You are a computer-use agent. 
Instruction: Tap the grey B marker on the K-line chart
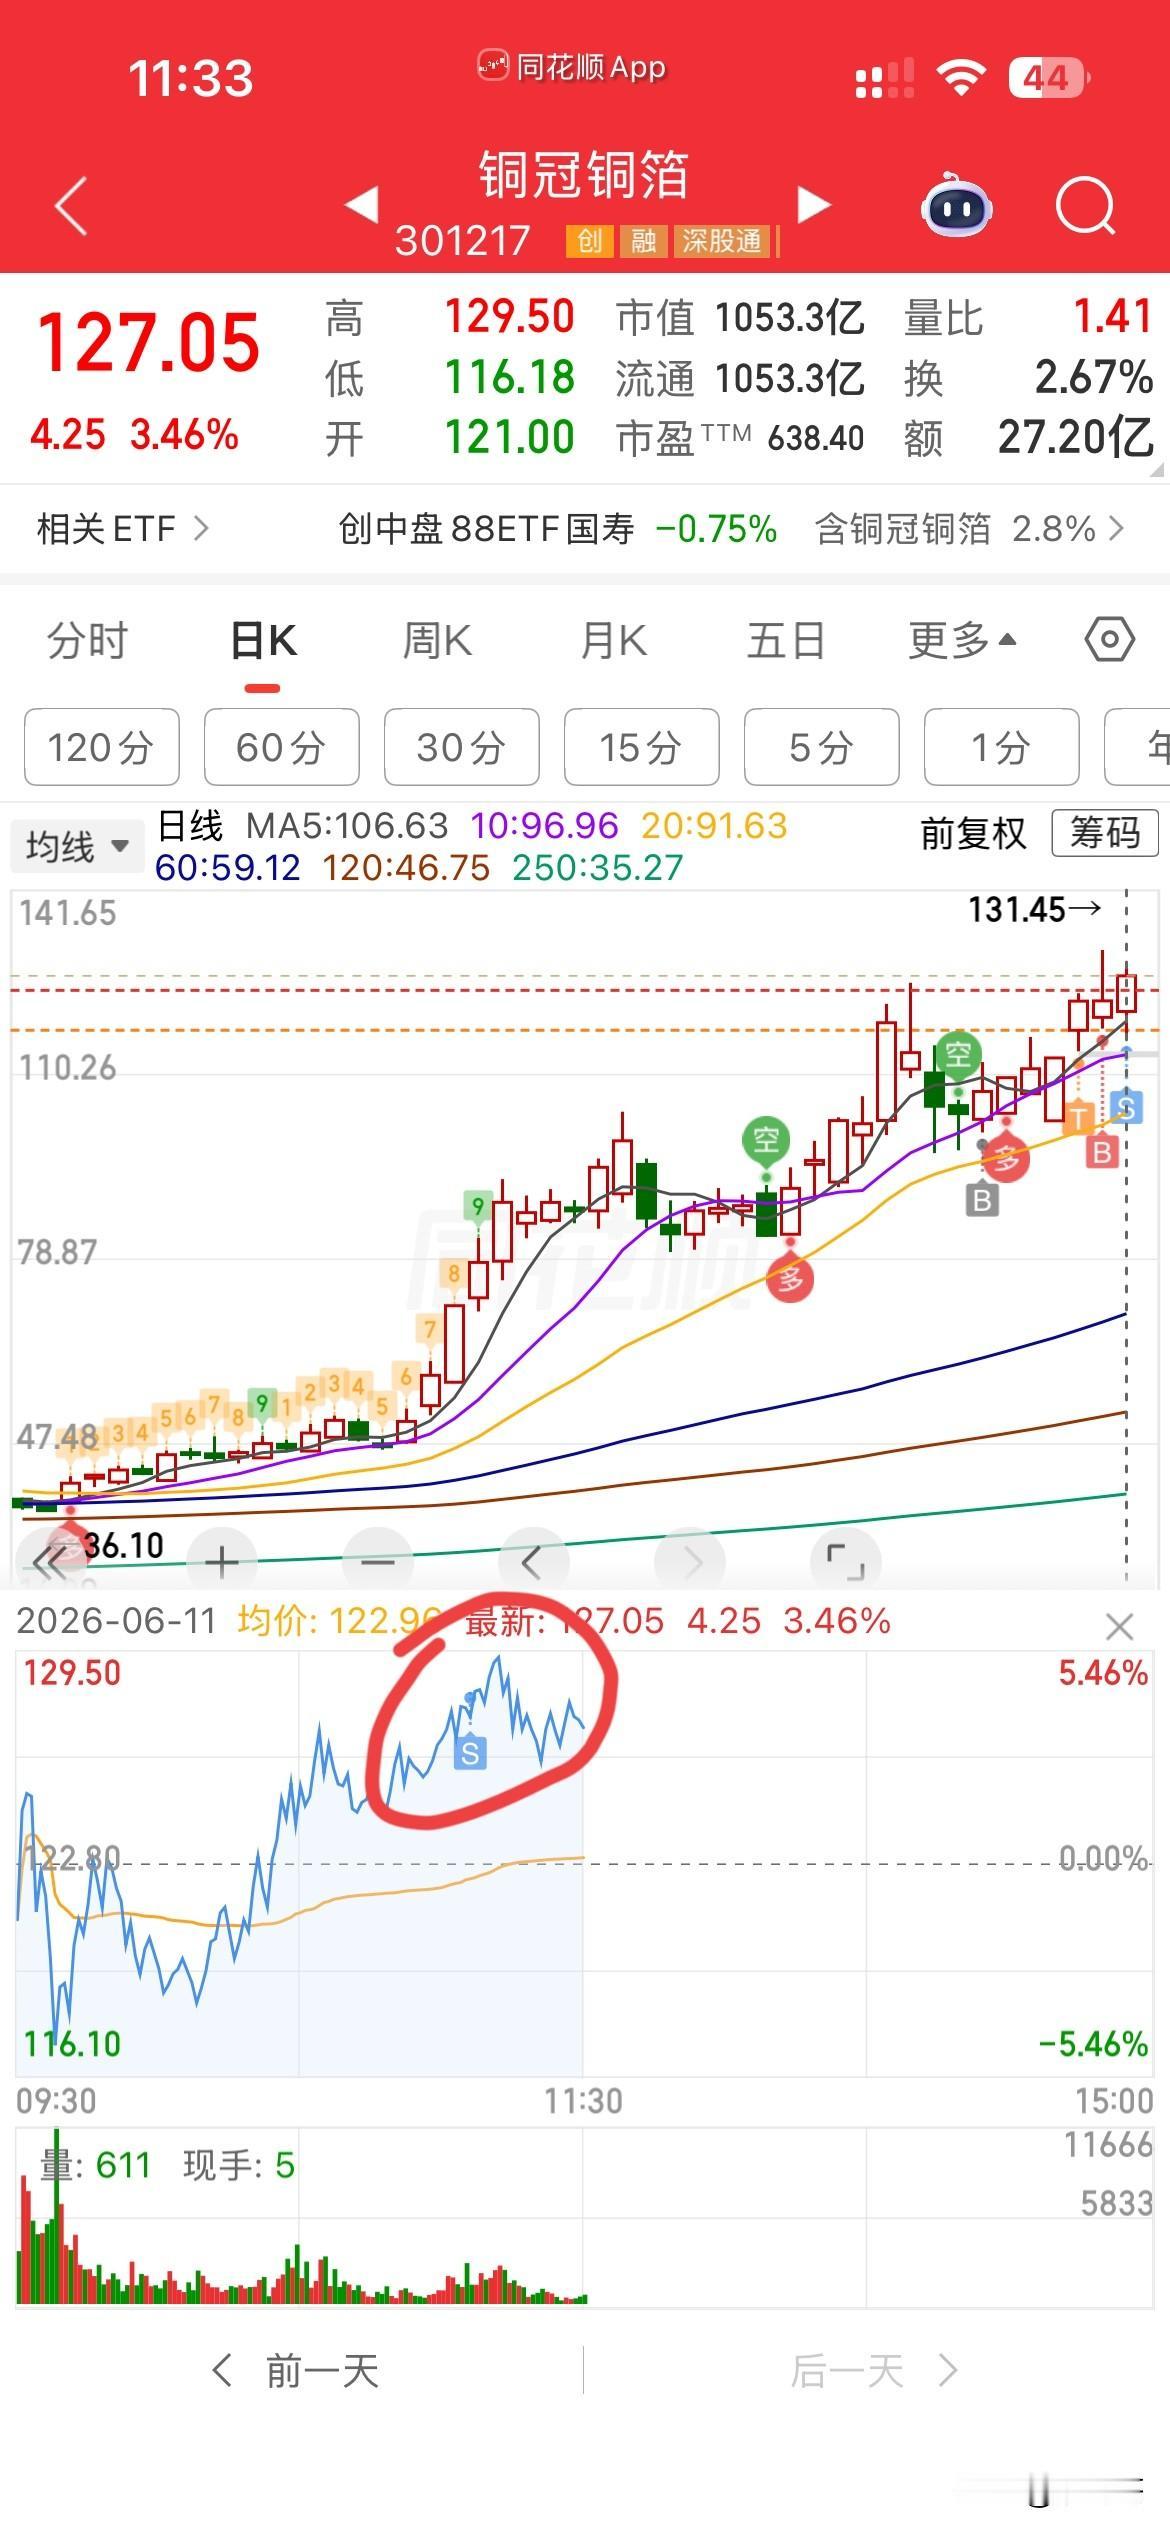982,1199
